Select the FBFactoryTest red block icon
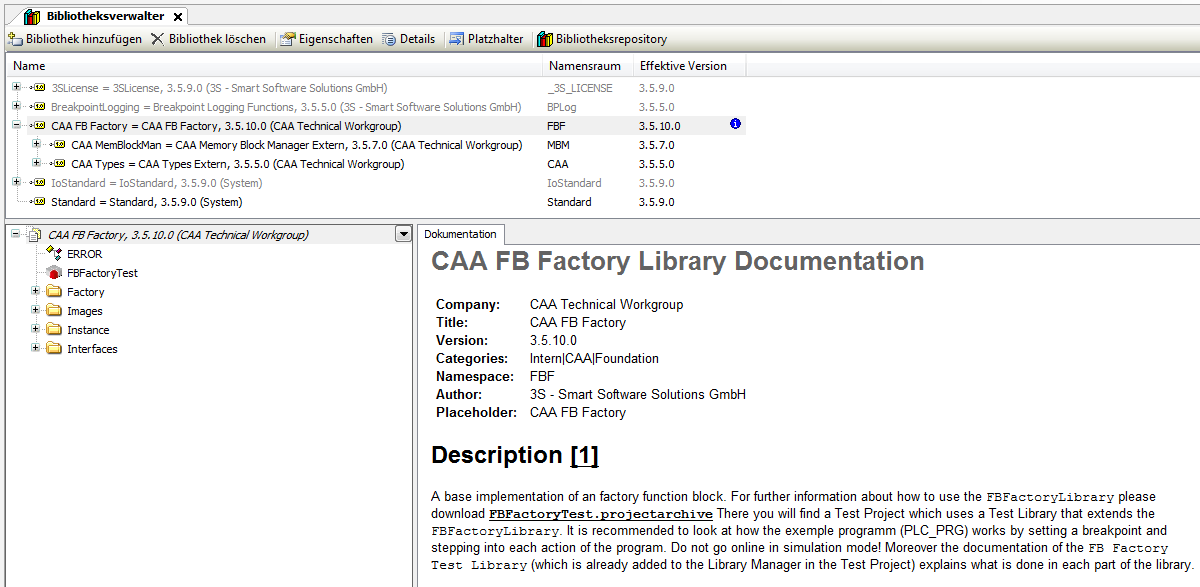The height and width of the screenshot is (587, 1200). pyautogui.click(x=55, y=273)
